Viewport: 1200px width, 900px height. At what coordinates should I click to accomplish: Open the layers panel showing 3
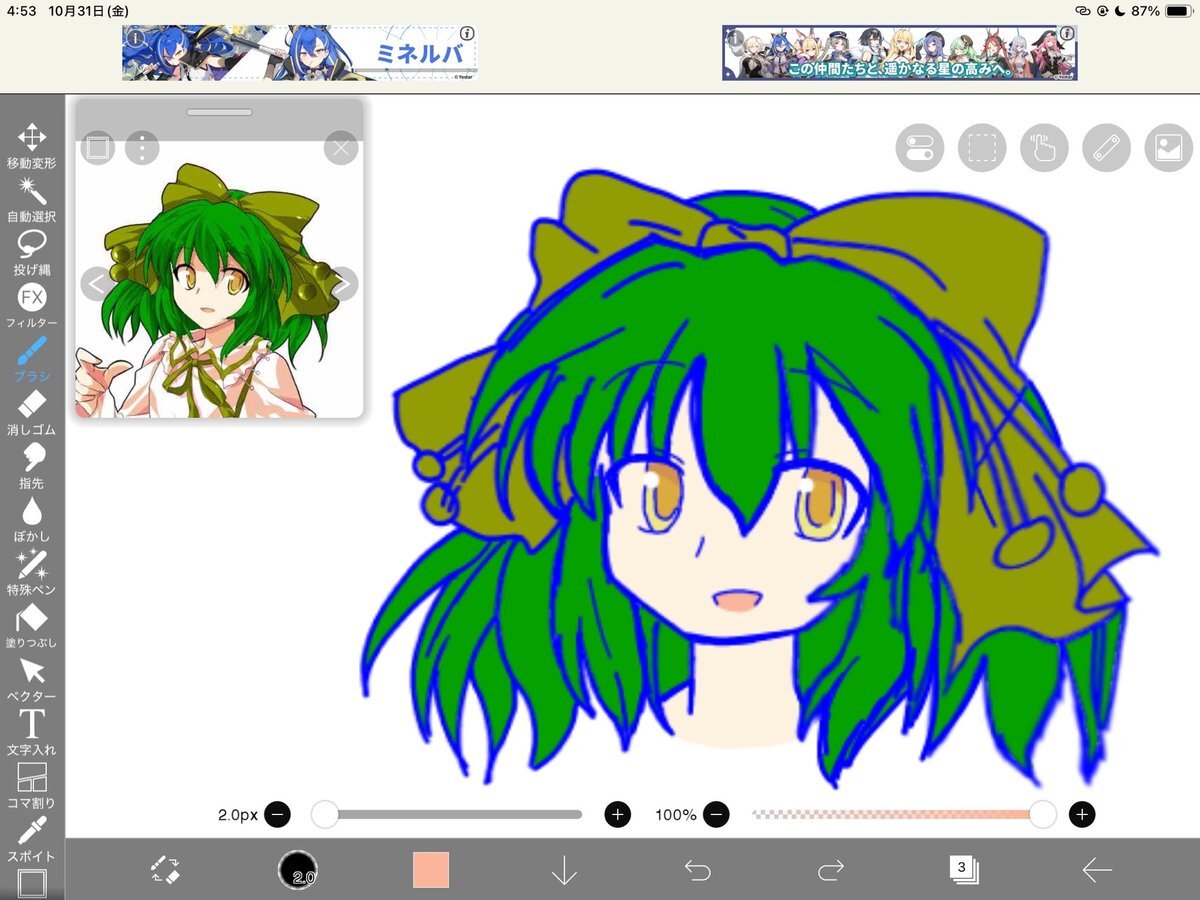(x=963, y=868)
